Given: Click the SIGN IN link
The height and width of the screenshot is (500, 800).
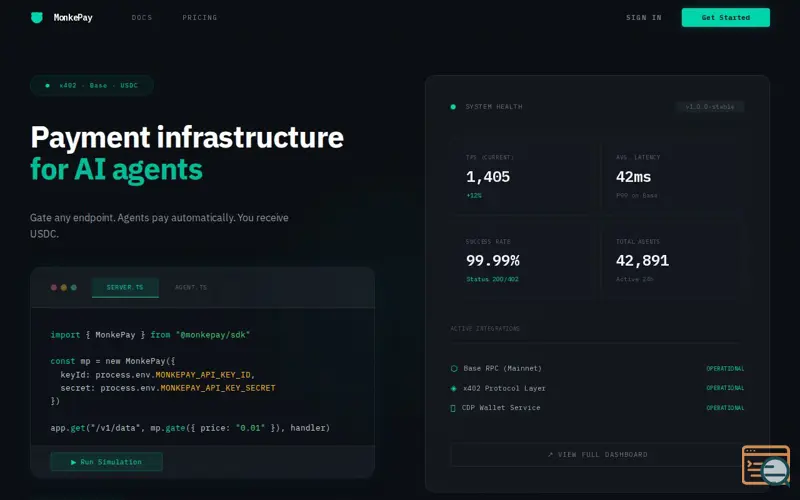Looking at the screenshot, I should (644, 17).
